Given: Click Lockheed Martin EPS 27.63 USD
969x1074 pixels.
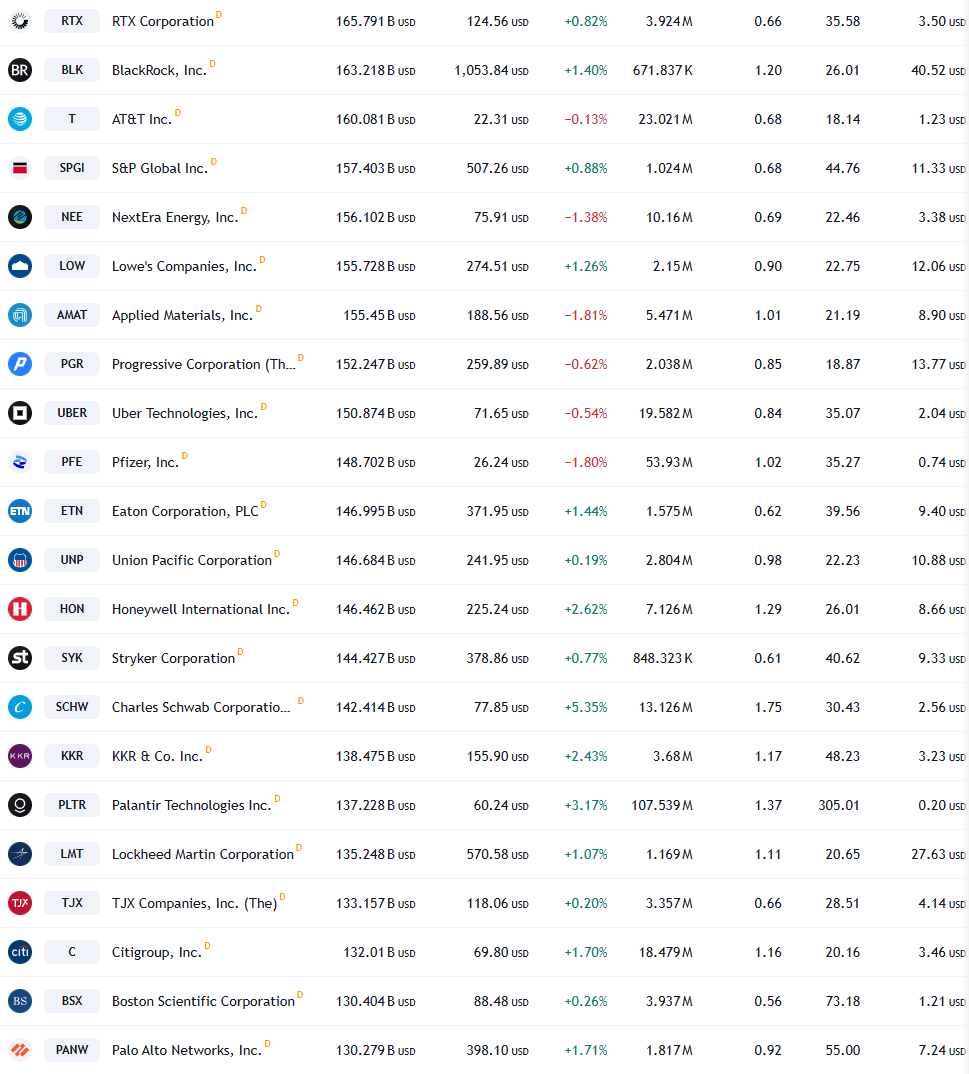Looking at the screenshot, I should point(938,854).
